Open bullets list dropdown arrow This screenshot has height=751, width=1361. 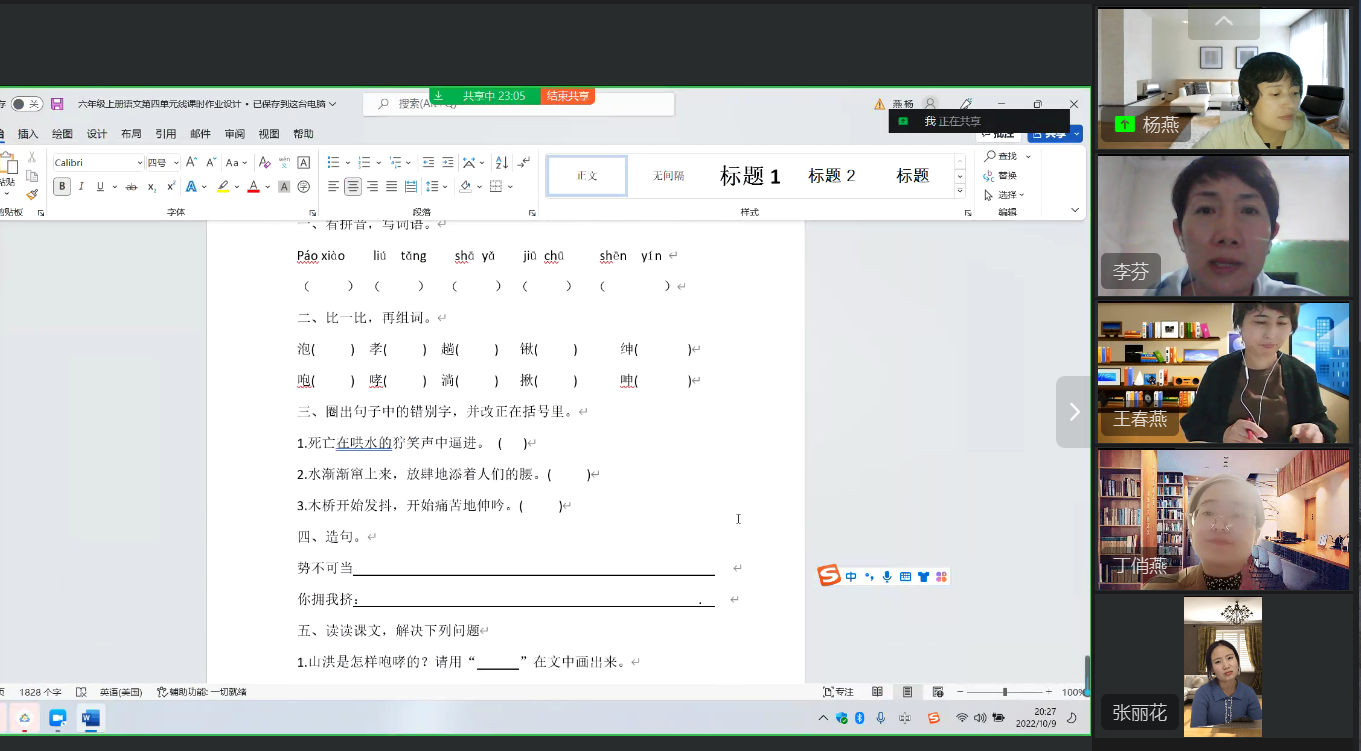(347, 162)
